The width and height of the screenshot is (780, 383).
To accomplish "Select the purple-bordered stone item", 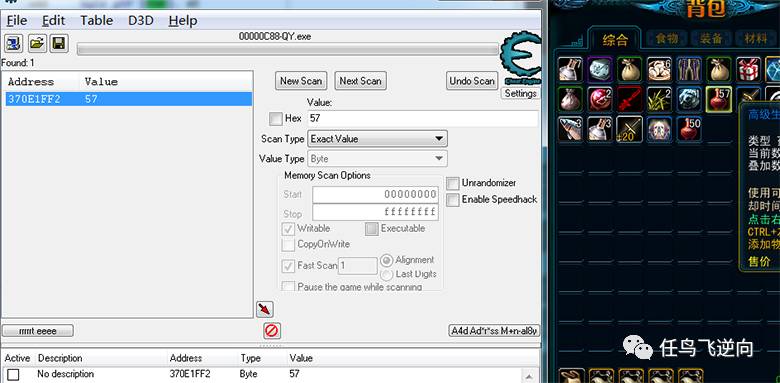I will (x=600, y=70).
